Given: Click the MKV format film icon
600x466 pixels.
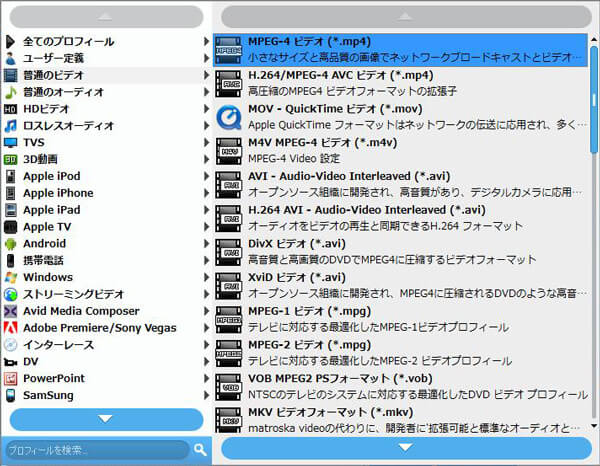Looking at the screenshot, I should (x=228, y=420).
